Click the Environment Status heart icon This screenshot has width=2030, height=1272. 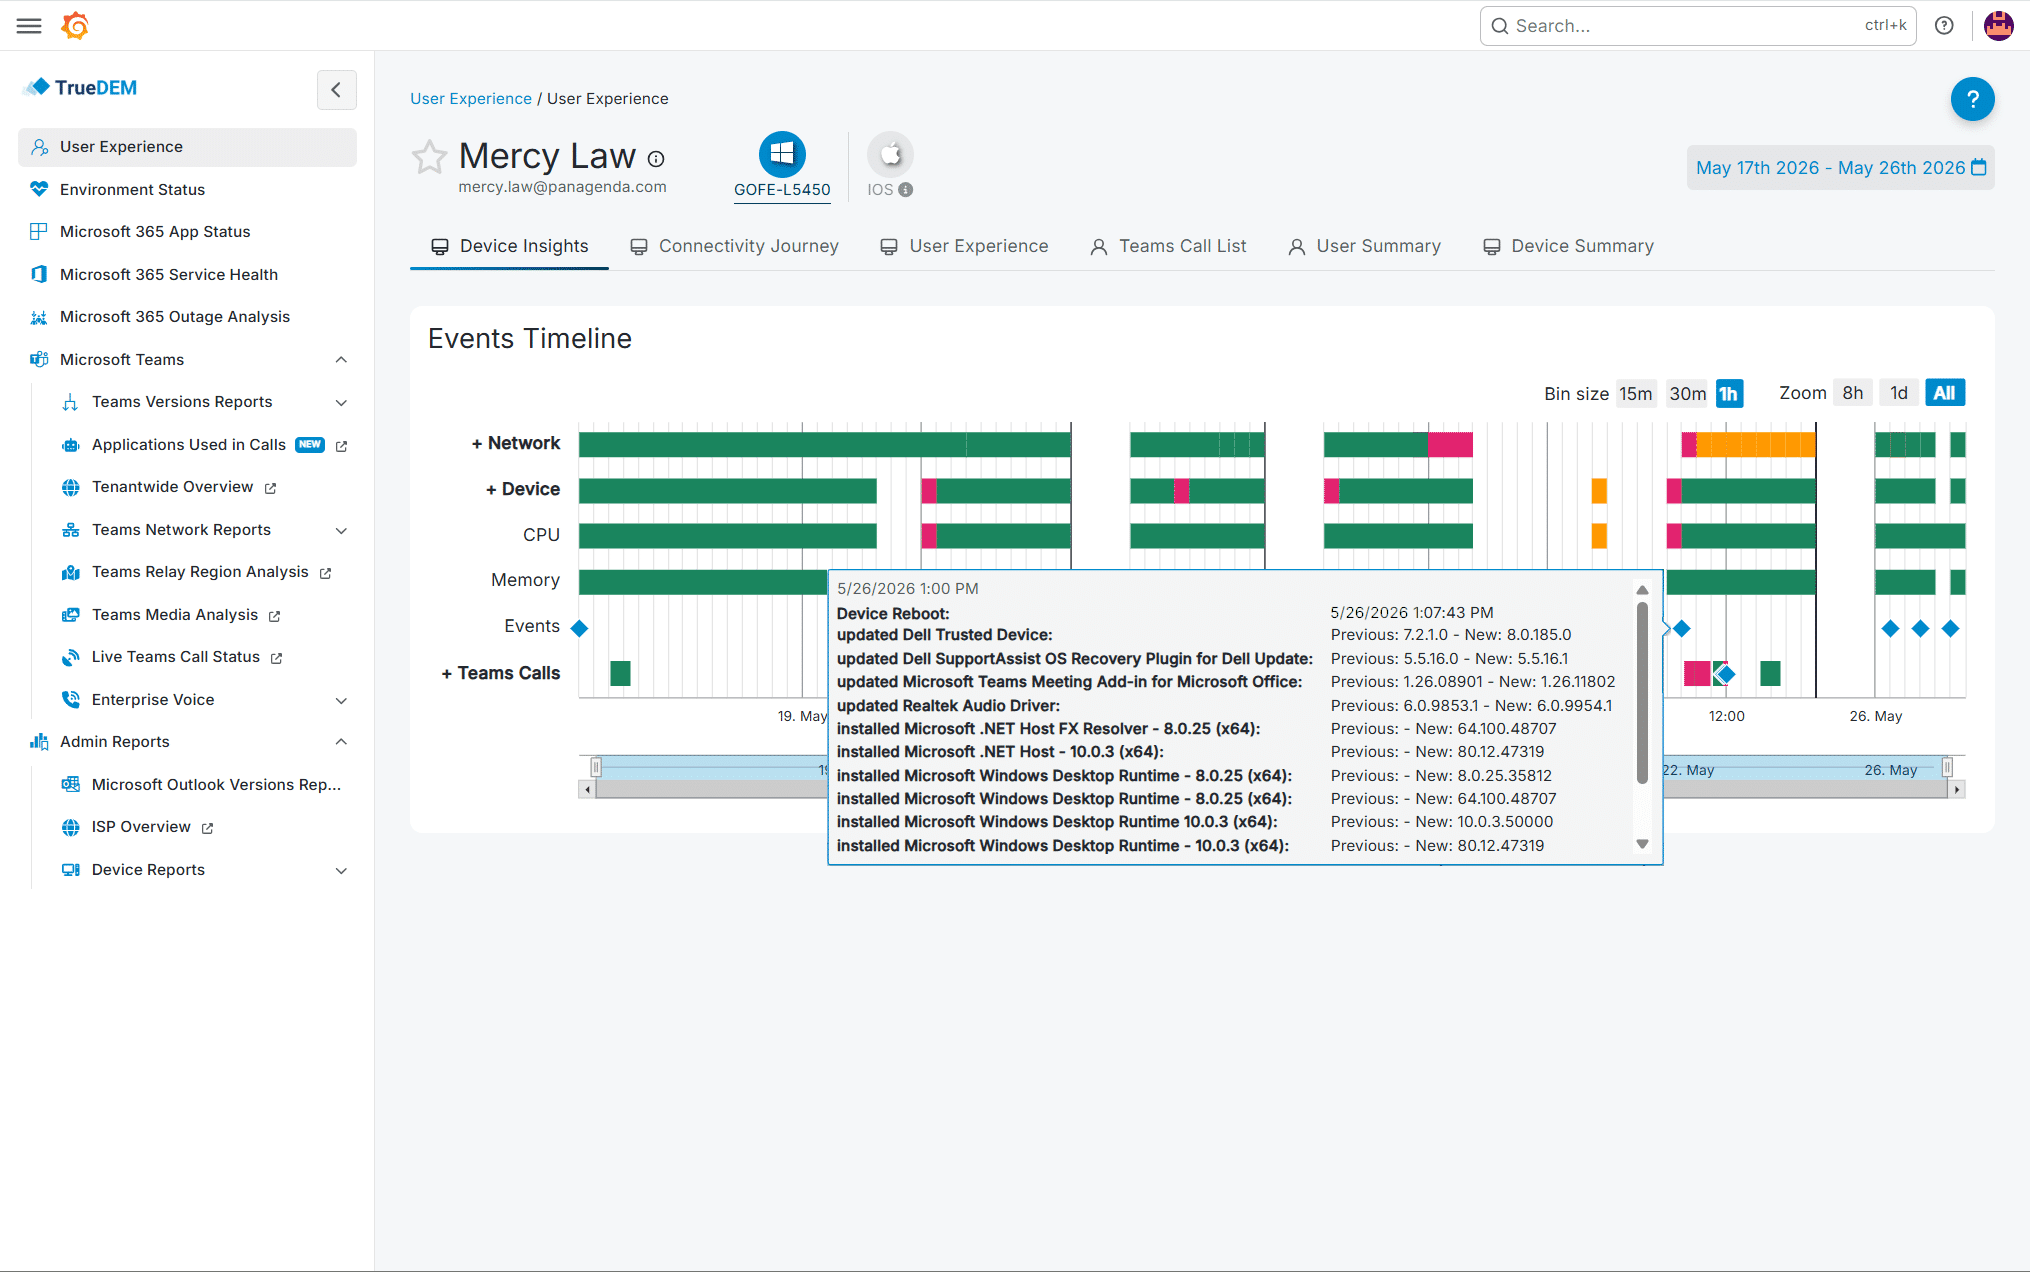click(39, 189)
